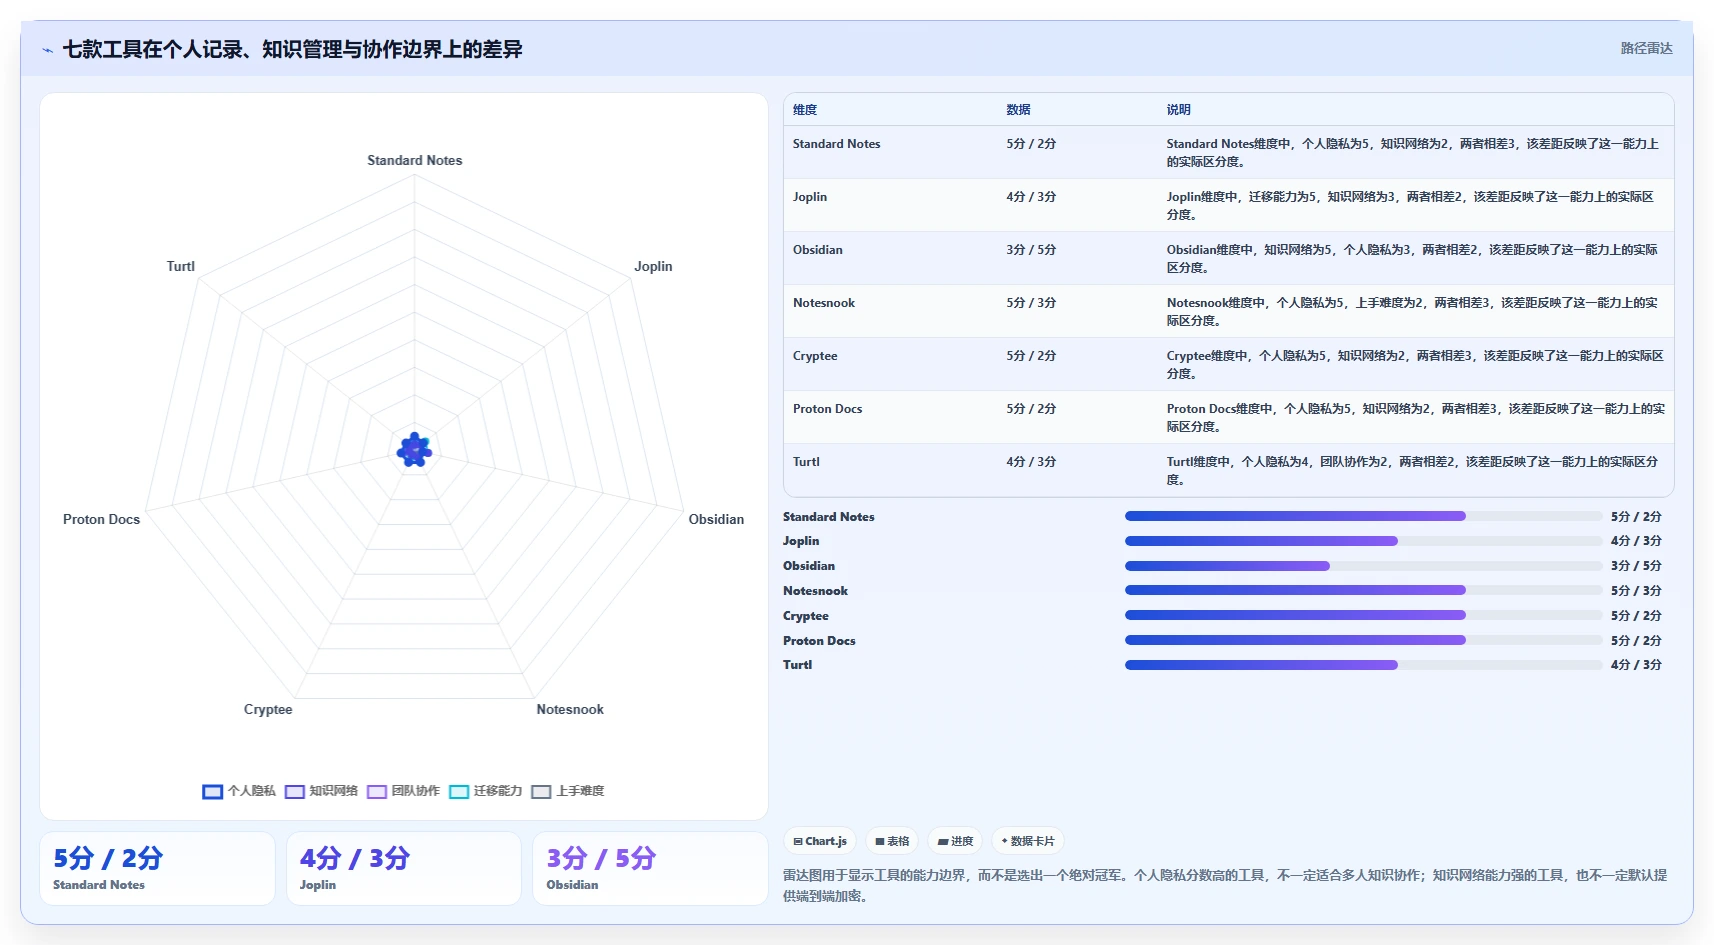Click the chart title heading text
Screen dimensions: 1714x945
(x=292, y=49)
